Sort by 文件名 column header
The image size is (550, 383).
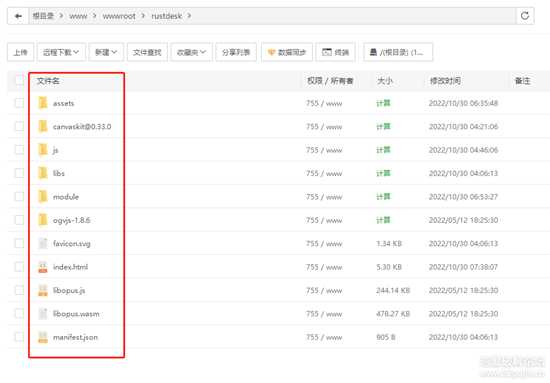tap(48, 81)
